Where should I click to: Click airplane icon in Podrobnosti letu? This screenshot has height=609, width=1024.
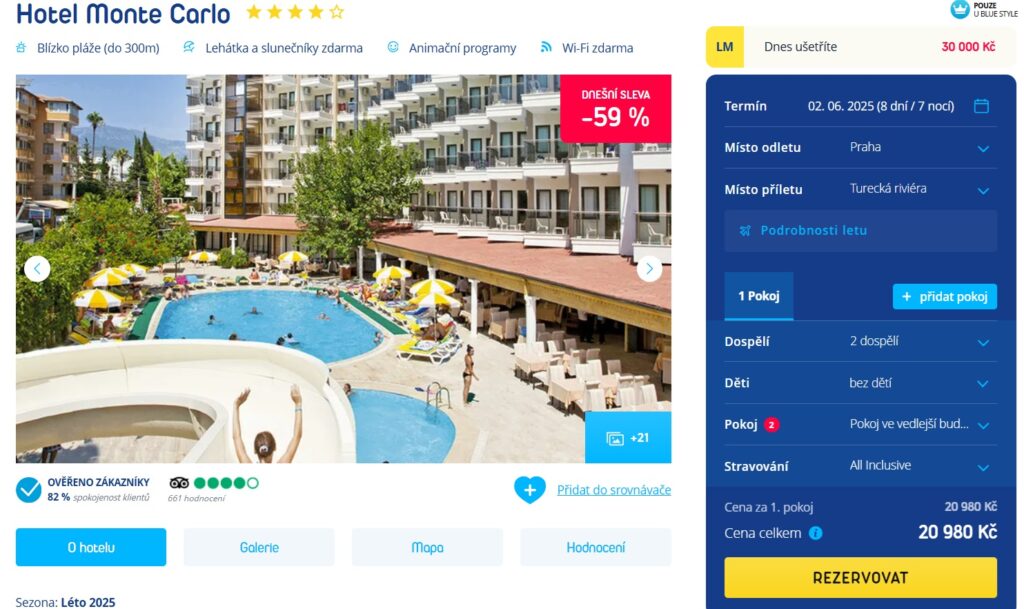tap(745, 230)
